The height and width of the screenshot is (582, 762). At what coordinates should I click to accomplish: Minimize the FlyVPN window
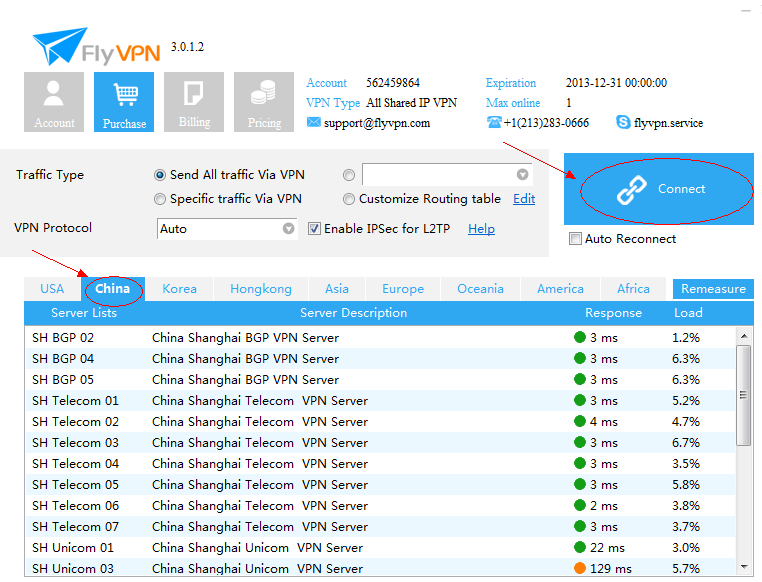point(746,11)
